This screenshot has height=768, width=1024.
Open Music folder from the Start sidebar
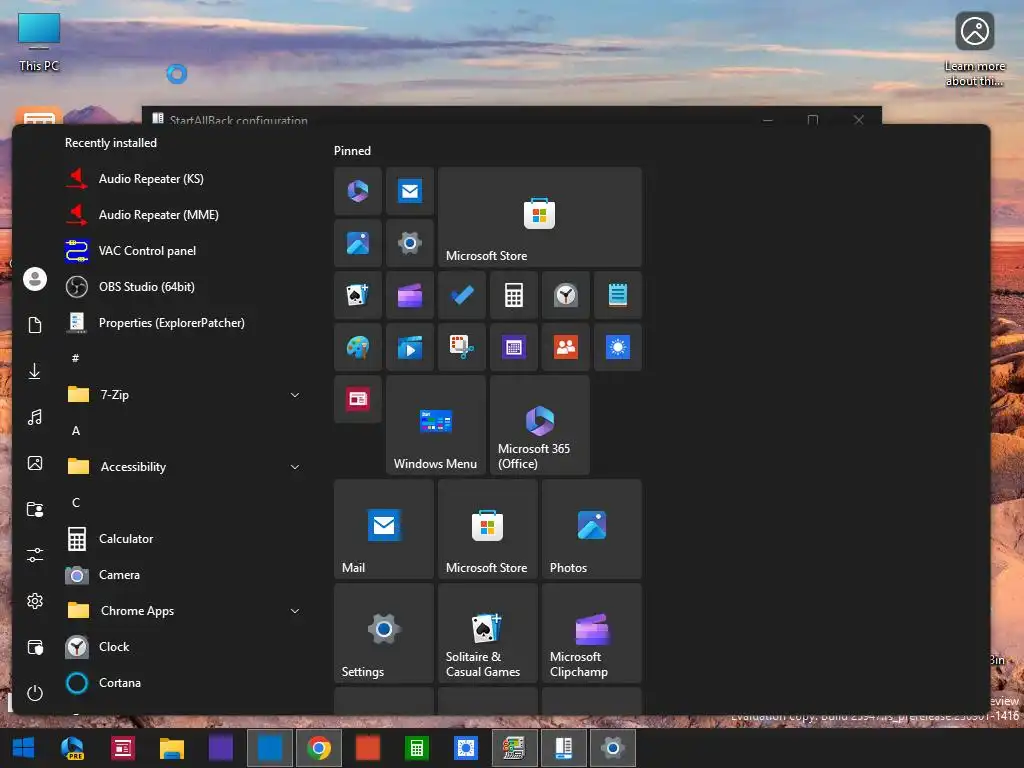point(35,417)
